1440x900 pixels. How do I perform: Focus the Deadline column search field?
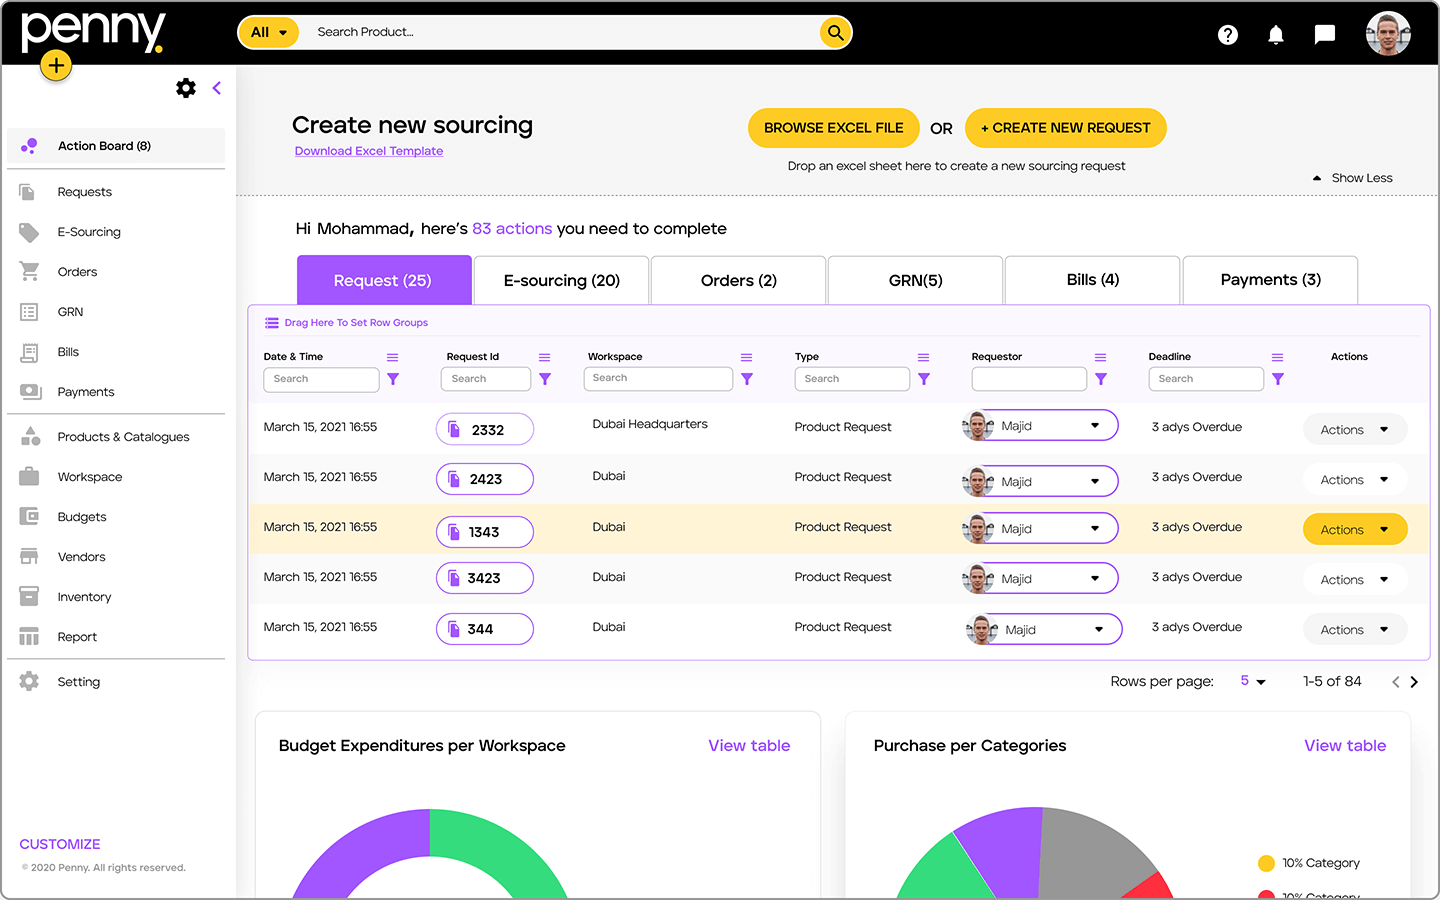[x=1206, y=379]
